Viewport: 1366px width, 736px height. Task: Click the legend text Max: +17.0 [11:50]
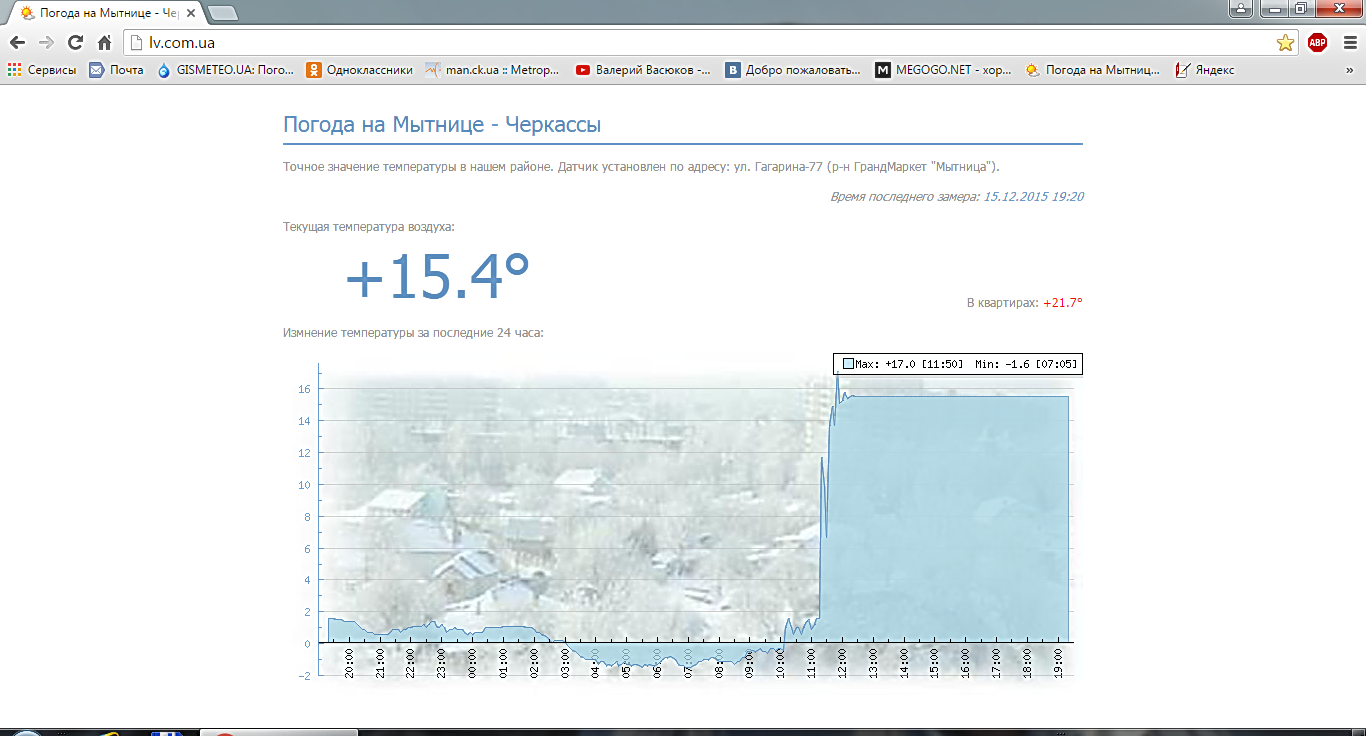[909, 364]
